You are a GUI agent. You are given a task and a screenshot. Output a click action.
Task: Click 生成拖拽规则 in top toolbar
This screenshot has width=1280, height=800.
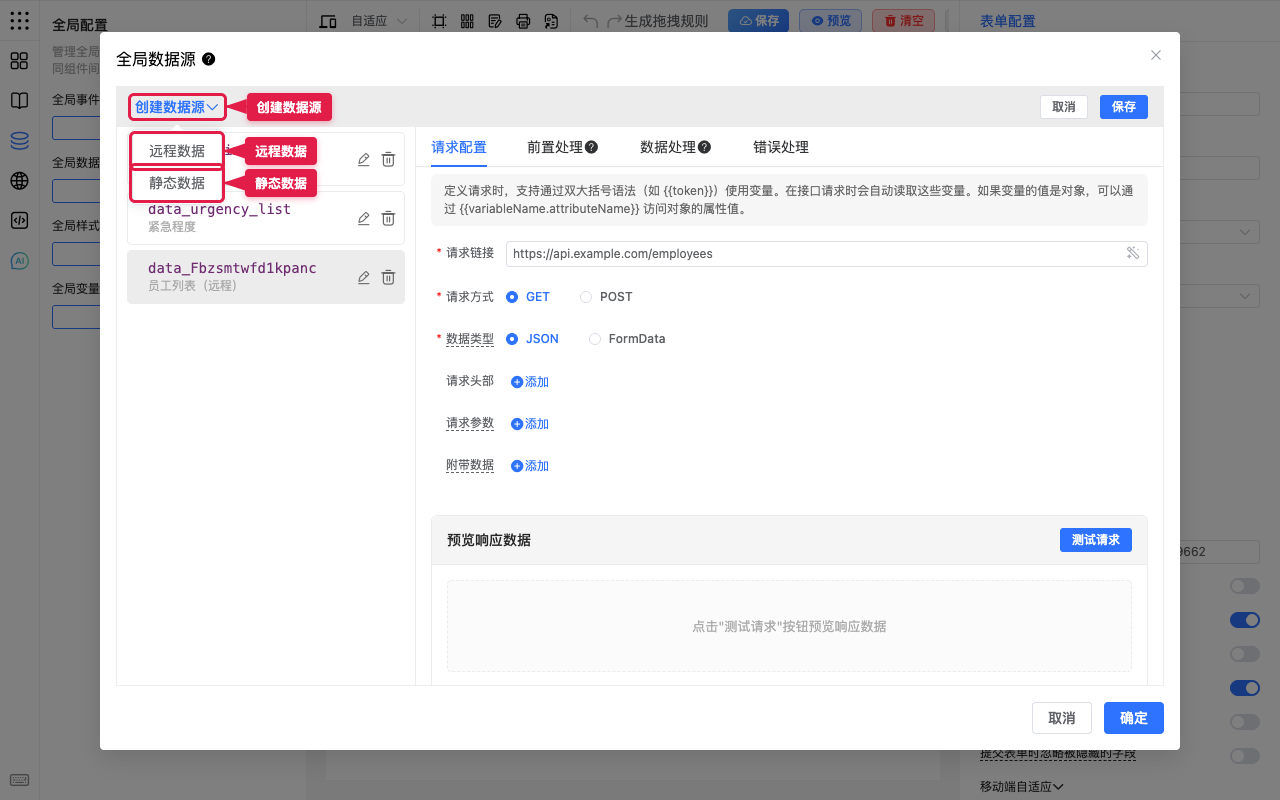666,21
